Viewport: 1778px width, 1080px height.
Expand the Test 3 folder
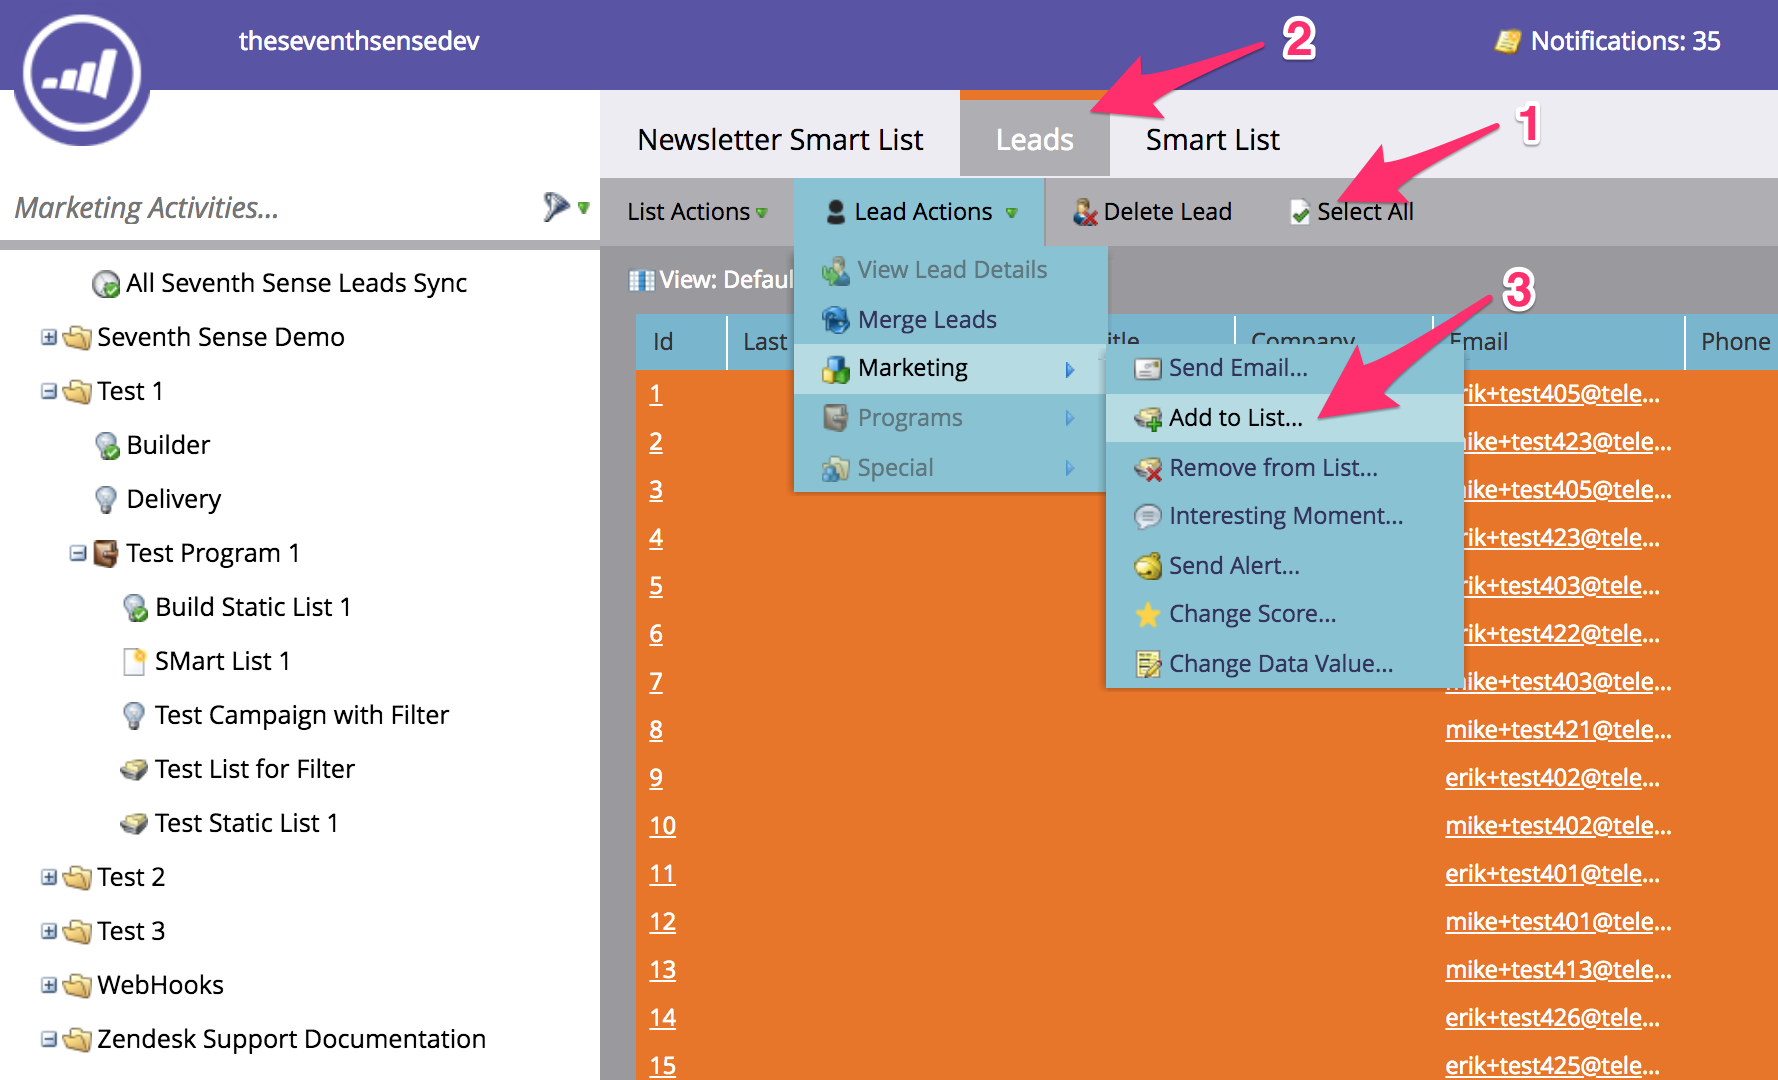pos(48,931)
